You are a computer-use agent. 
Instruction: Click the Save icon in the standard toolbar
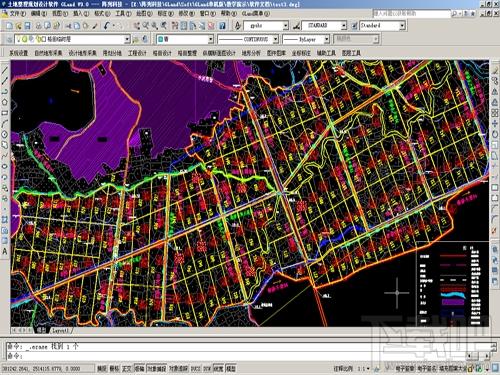click(28, 26)
